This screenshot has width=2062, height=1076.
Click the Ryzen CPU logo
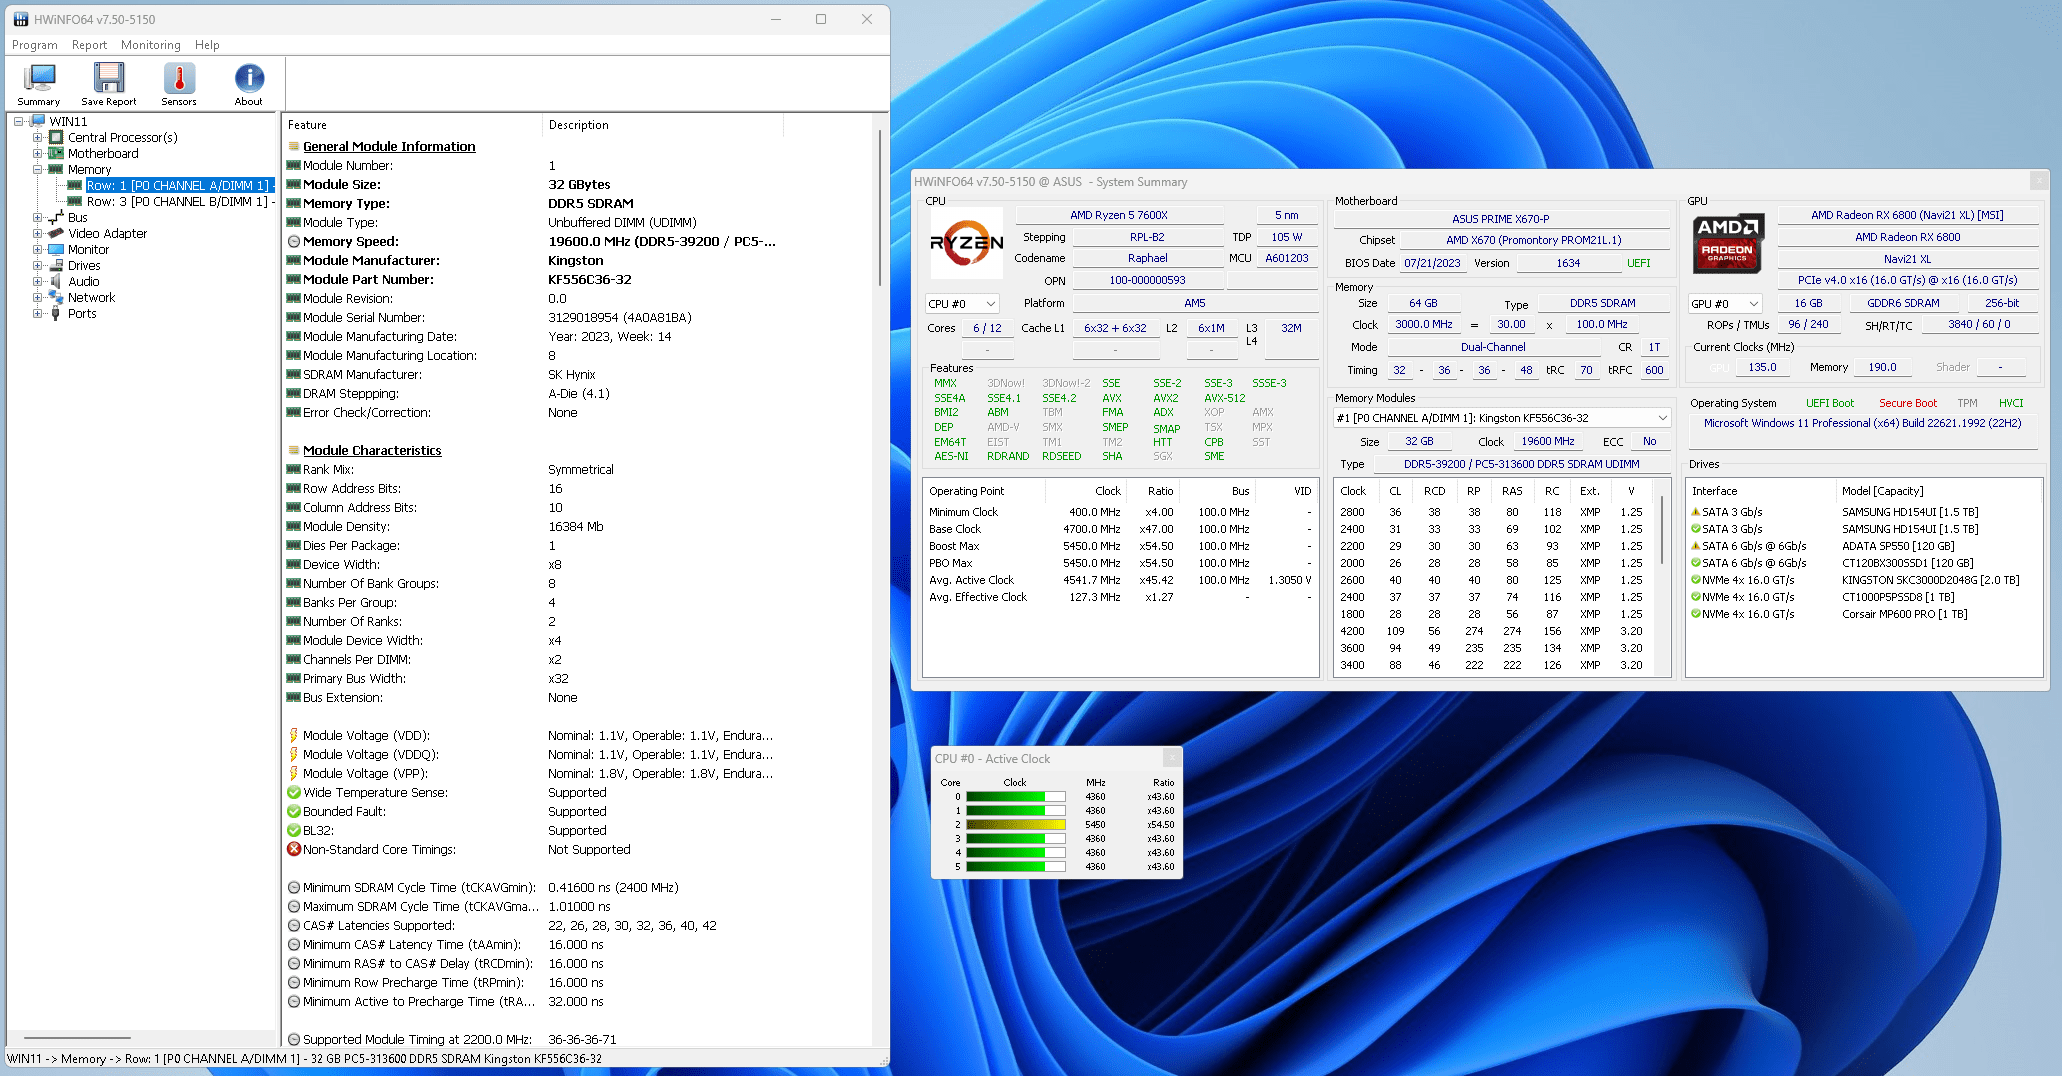point(966,243)
